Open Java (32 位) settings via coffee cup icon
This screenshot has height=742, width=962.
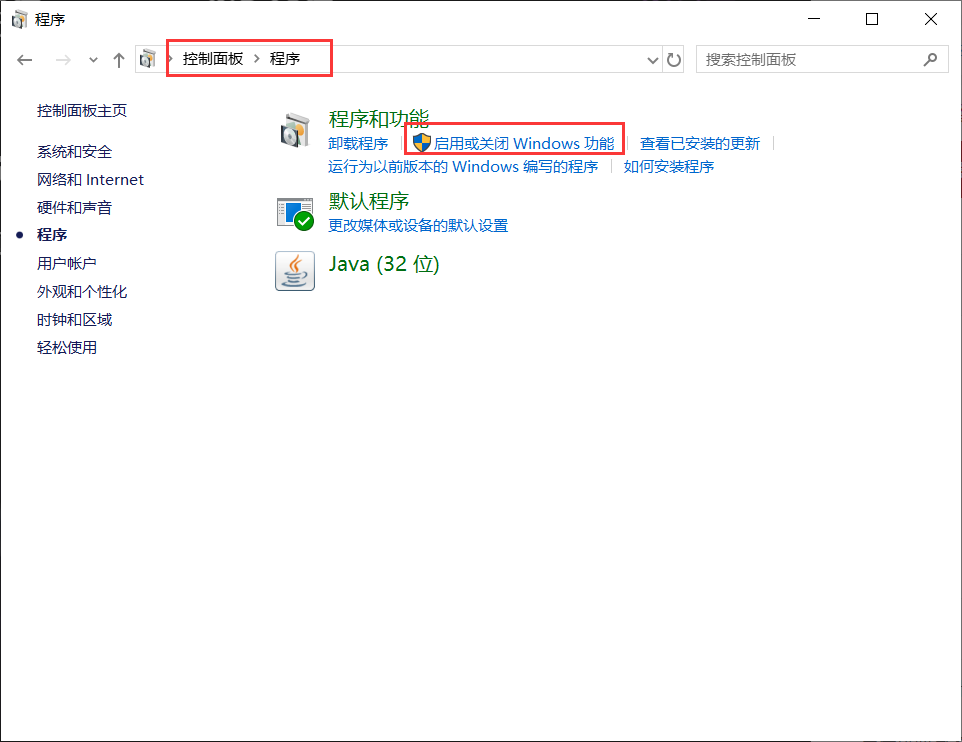pyautogui.click(x=293, y=271)
